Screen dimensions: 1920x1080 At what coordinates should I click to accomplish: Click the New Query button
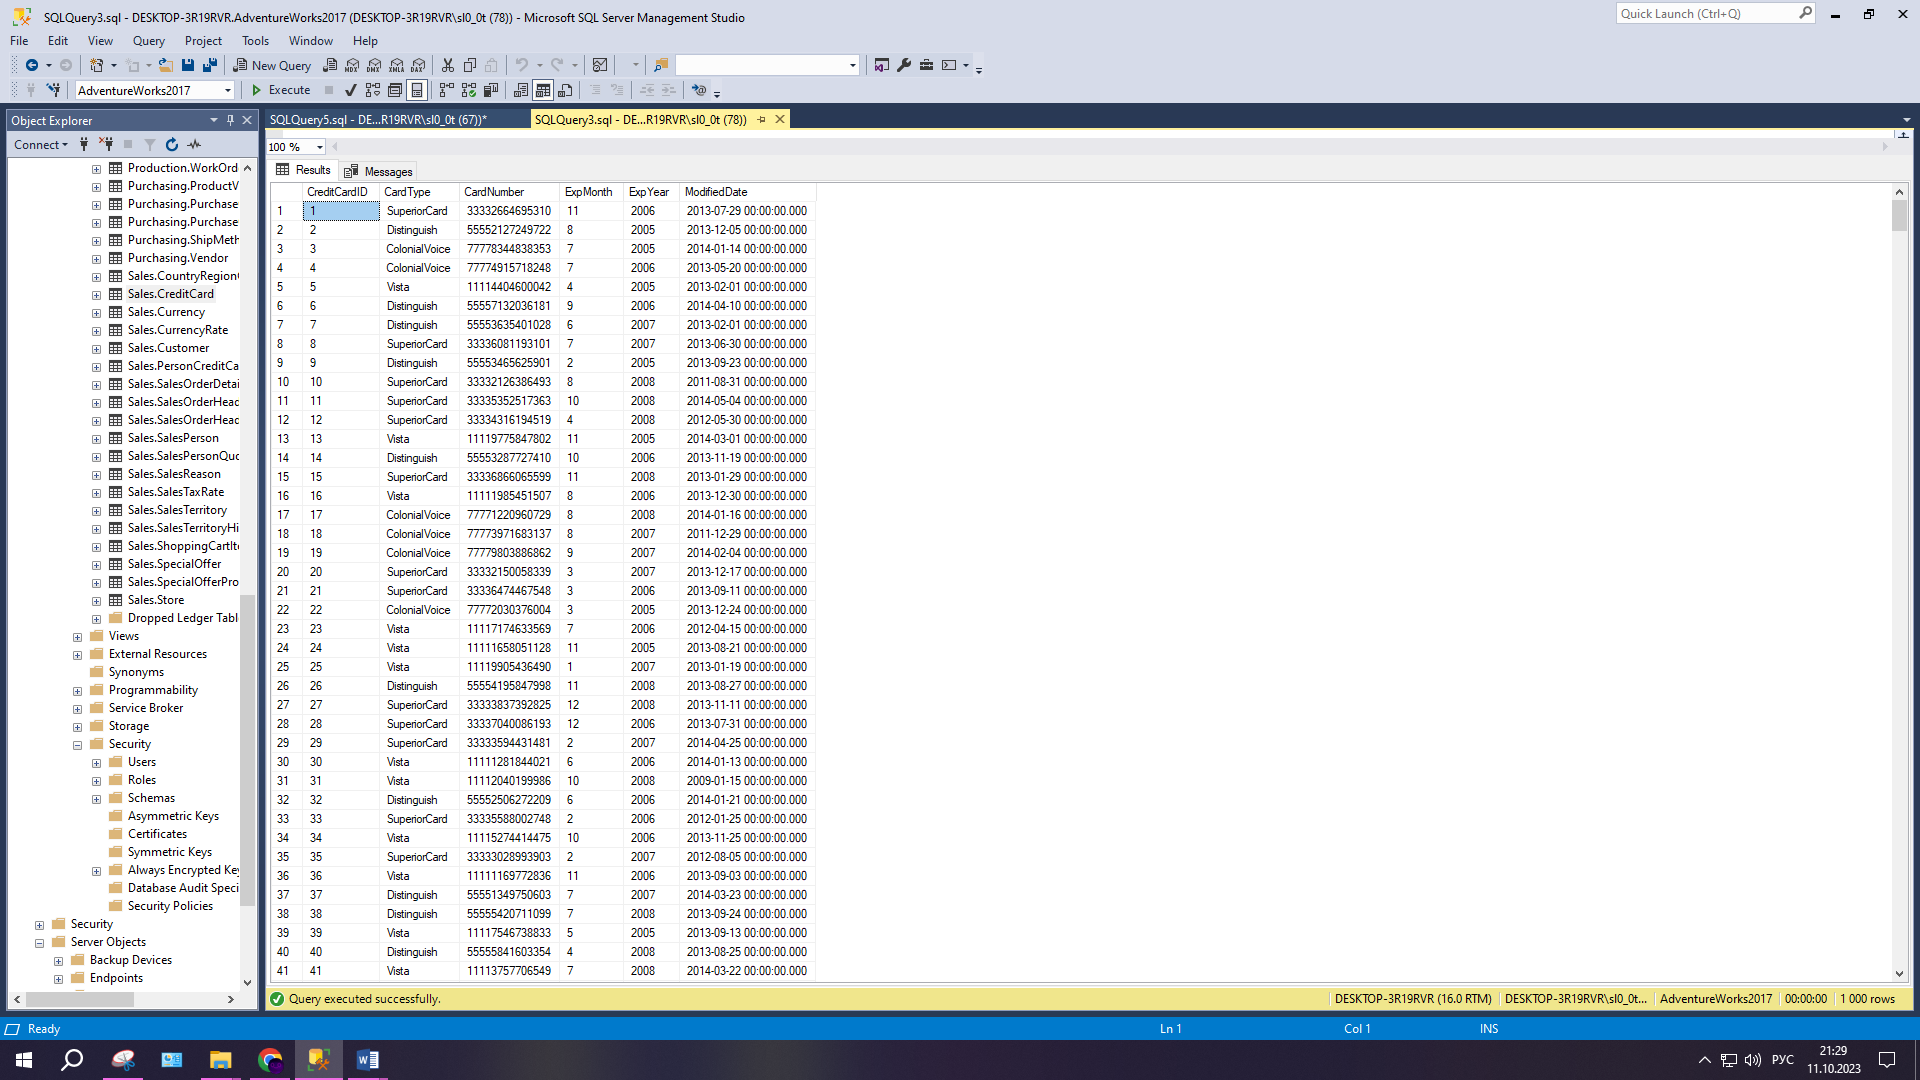tap(272, 65)
